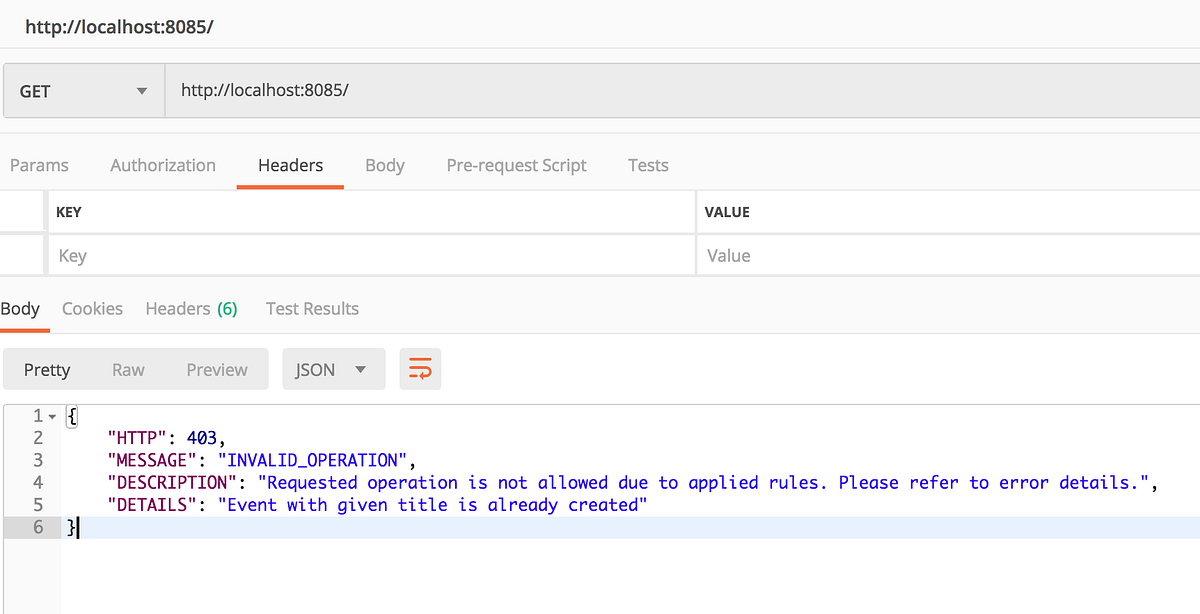Select the Pre-request Script section
The width and height of the screenshot is (1200, 614).
click(516, 165)
